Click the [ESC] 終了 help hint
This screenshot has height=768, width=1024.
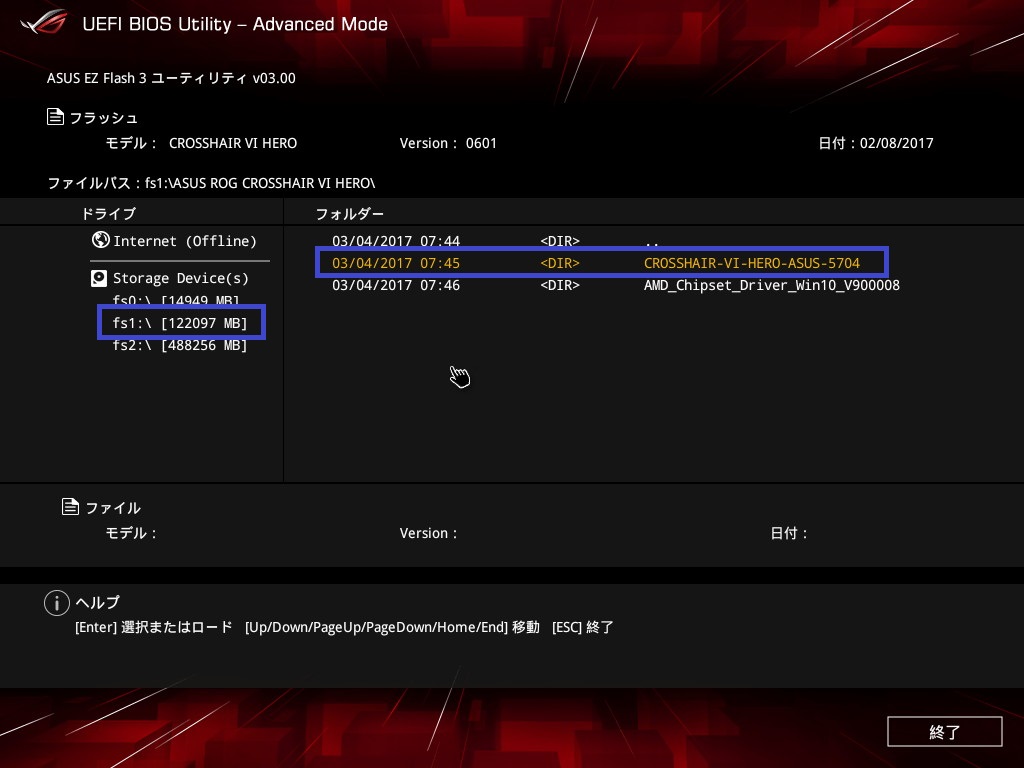pyautogui.click(x=583, y=627)
